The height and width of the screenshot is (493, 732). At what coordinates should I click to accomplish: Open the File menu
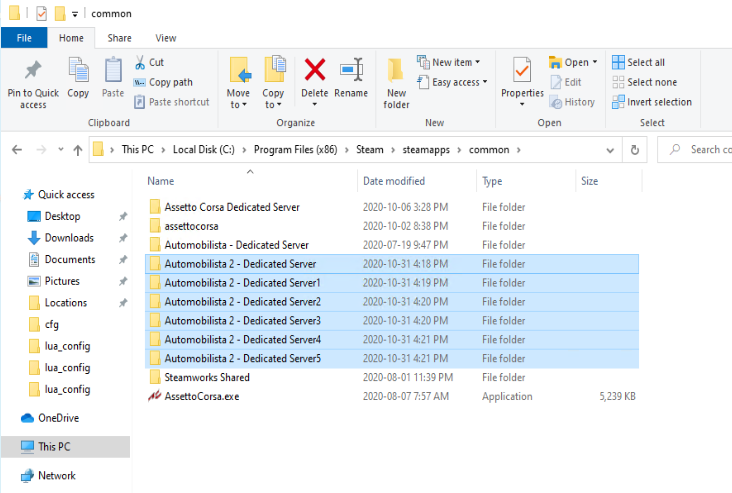(x=24, y=38)
